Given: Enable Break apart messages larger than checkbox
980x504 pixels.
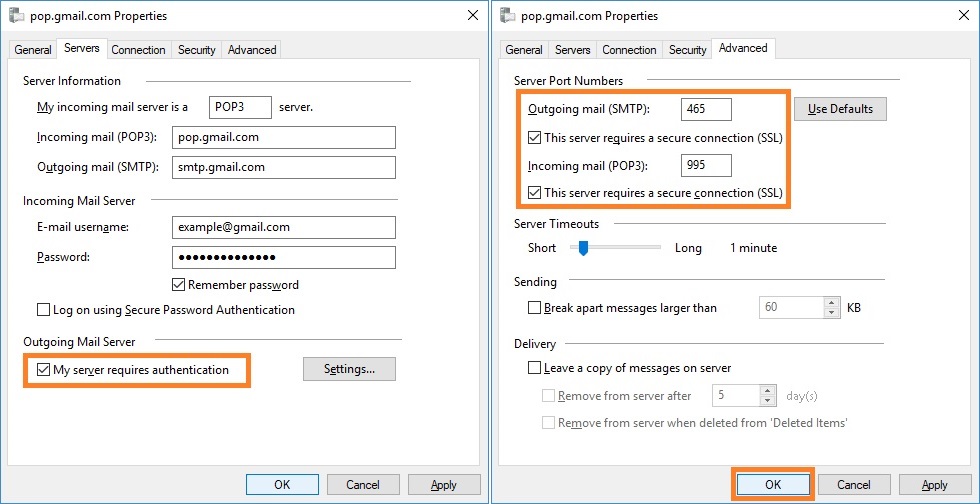Looking at the screenshot, I should click(x=534, y=308).
